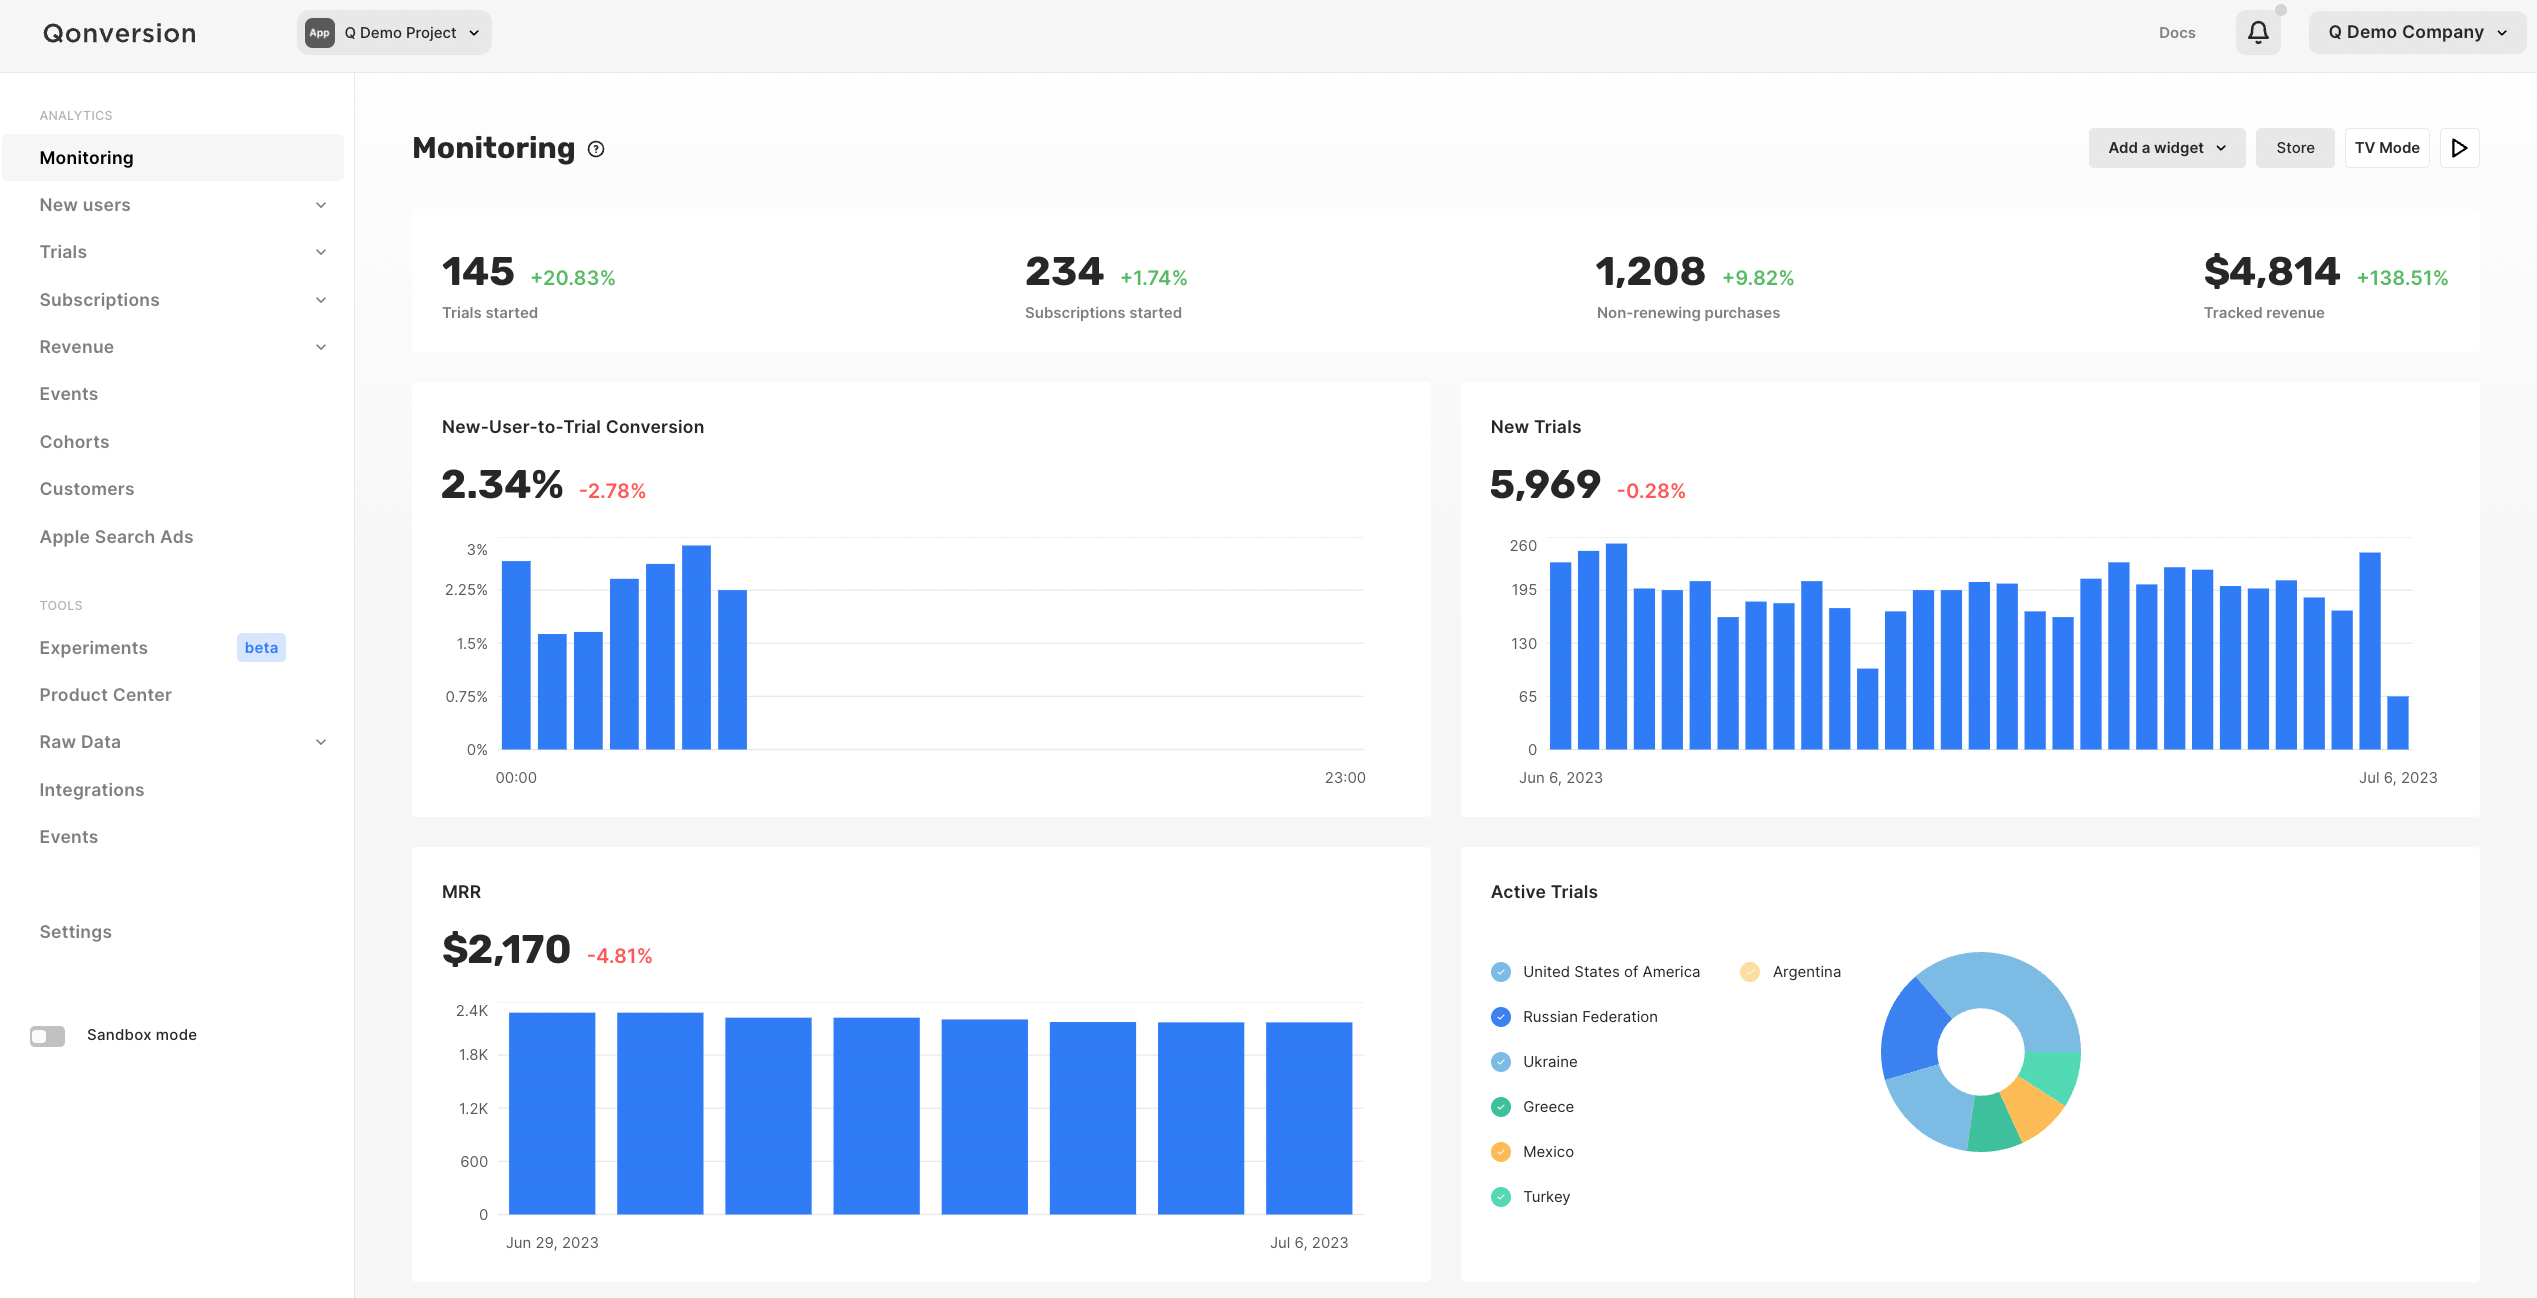Image resolution: width=2537 pixels, height=1298 pixels.
Task: Open Apple Search Ads menu item
Action: [116, 537]
